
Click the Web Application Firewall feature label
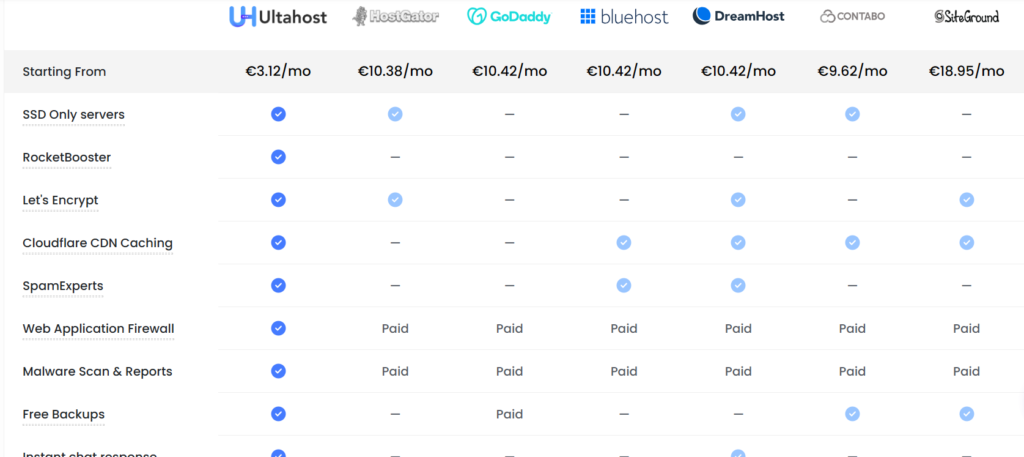click(98, 328)
